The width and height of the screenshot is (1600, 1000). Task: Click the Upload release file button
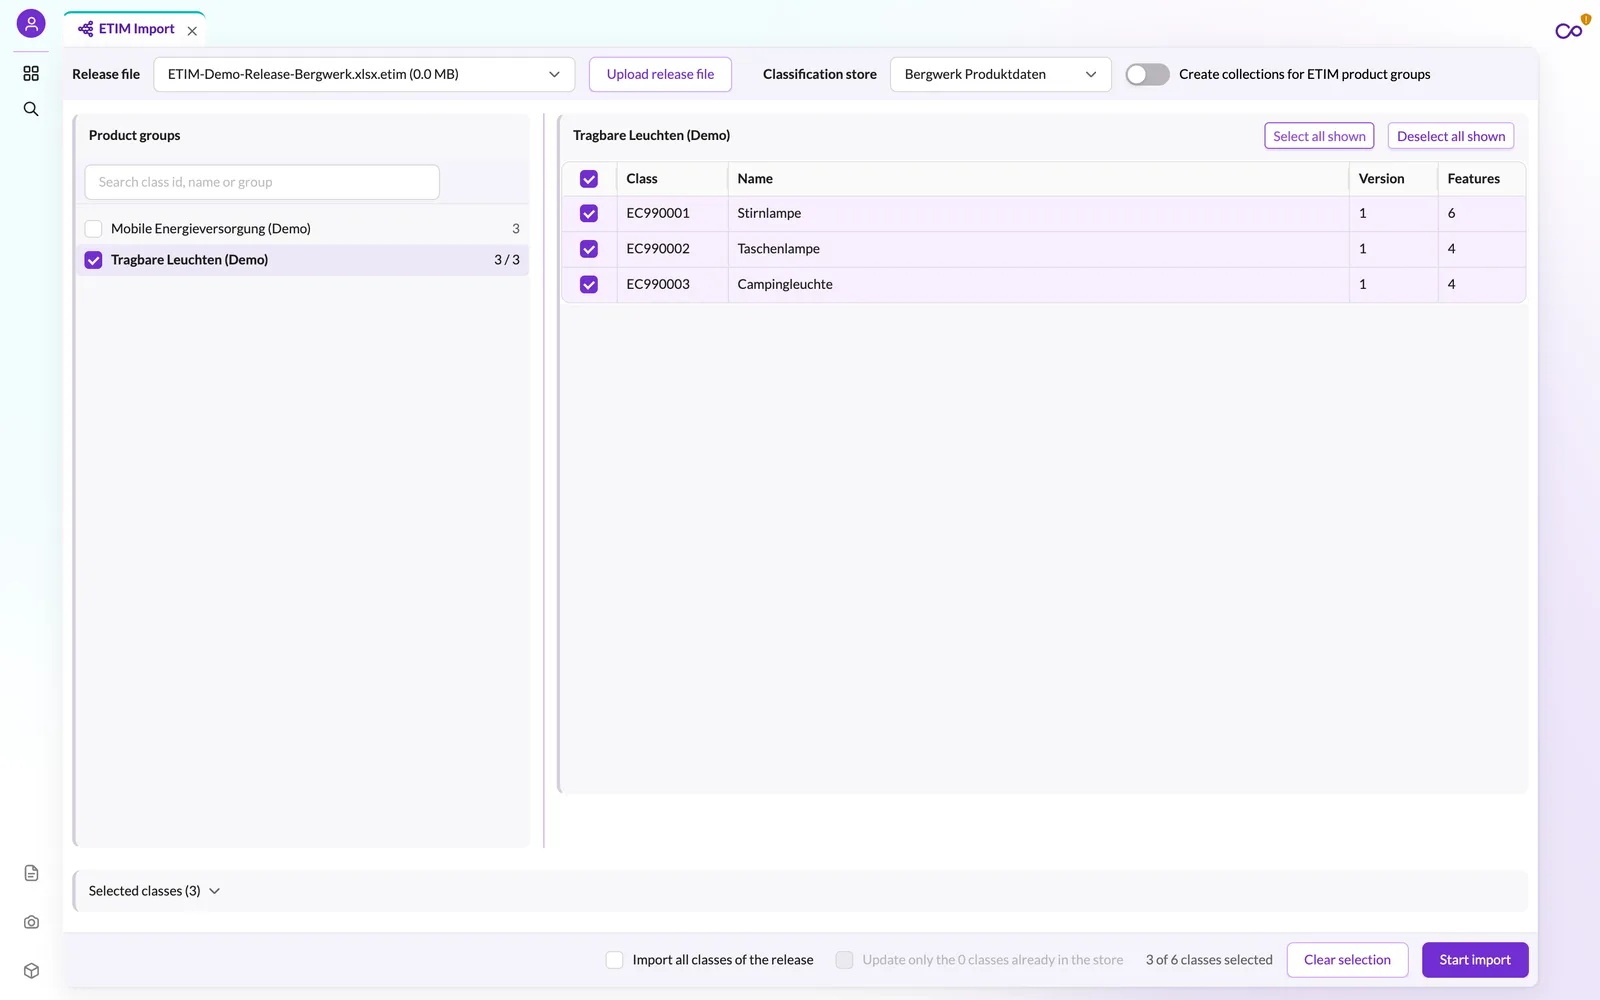(x=660, y=74)
